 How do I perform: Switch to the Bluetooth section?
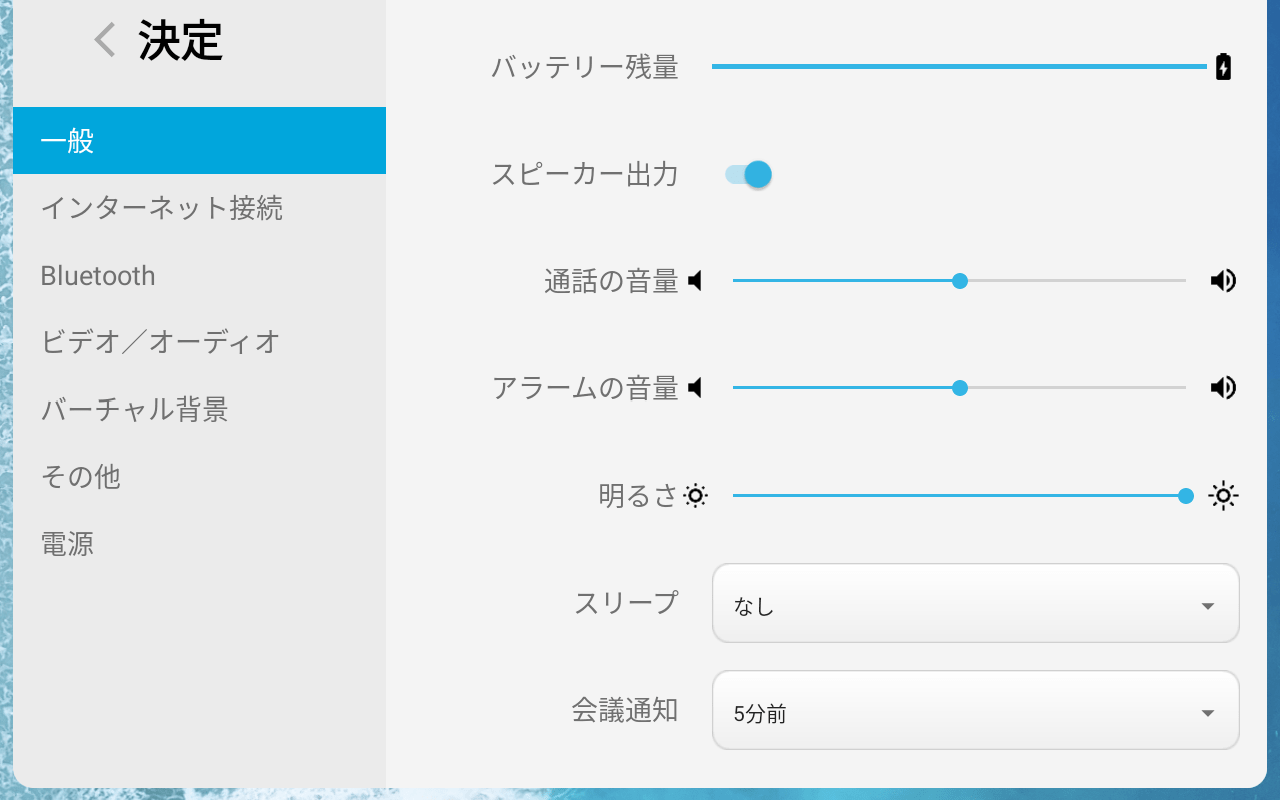(97, 276)
